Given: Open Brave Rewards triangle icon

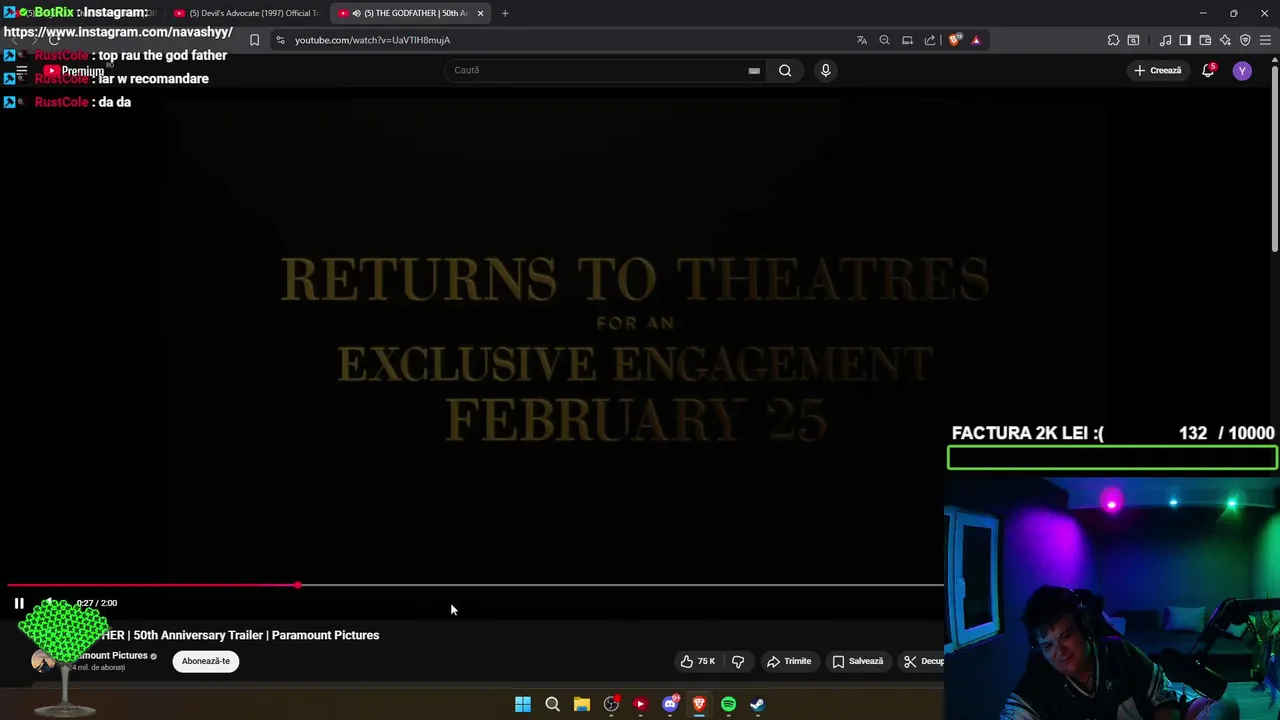Looking at the screenshot, I should (976, 40).
